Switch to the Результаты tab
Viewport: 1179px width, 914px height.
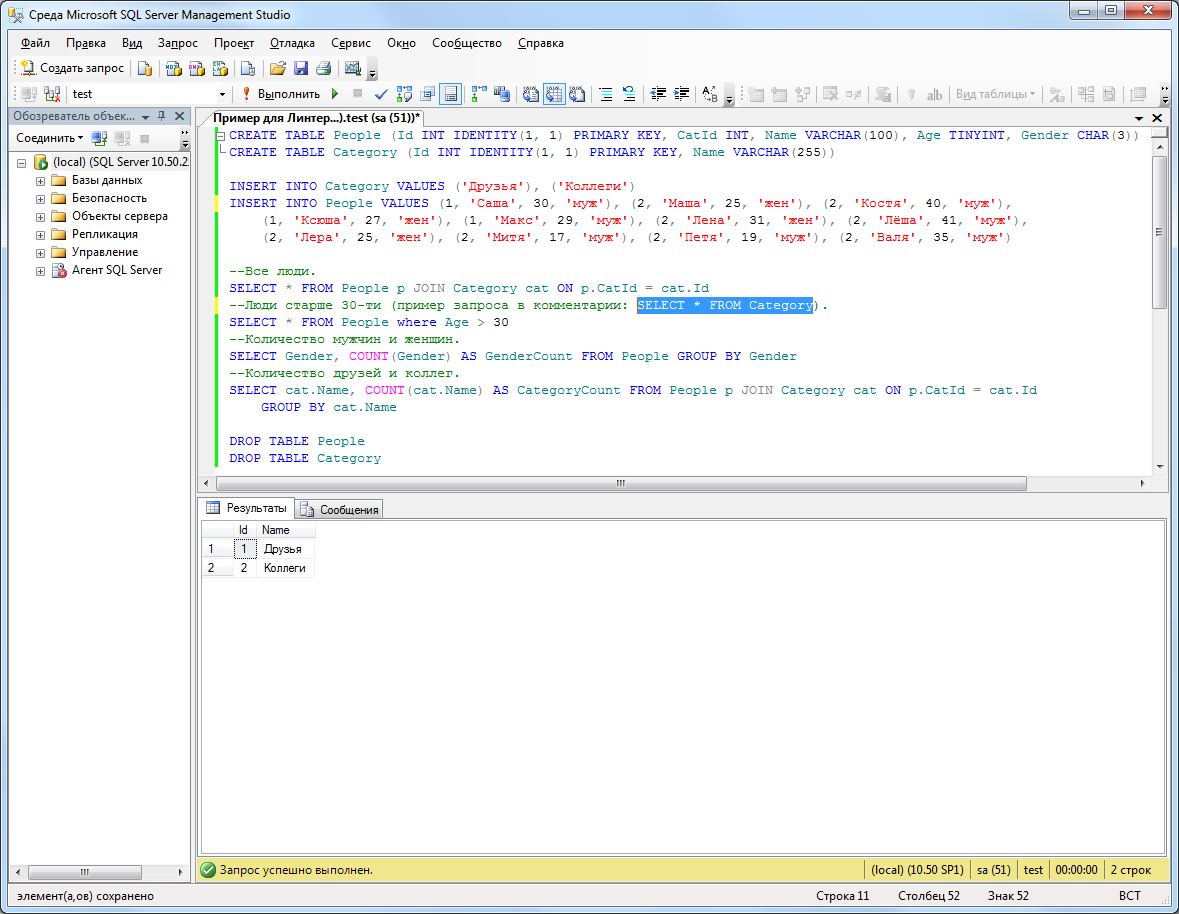pyautogui.click(x=247, y=508)
